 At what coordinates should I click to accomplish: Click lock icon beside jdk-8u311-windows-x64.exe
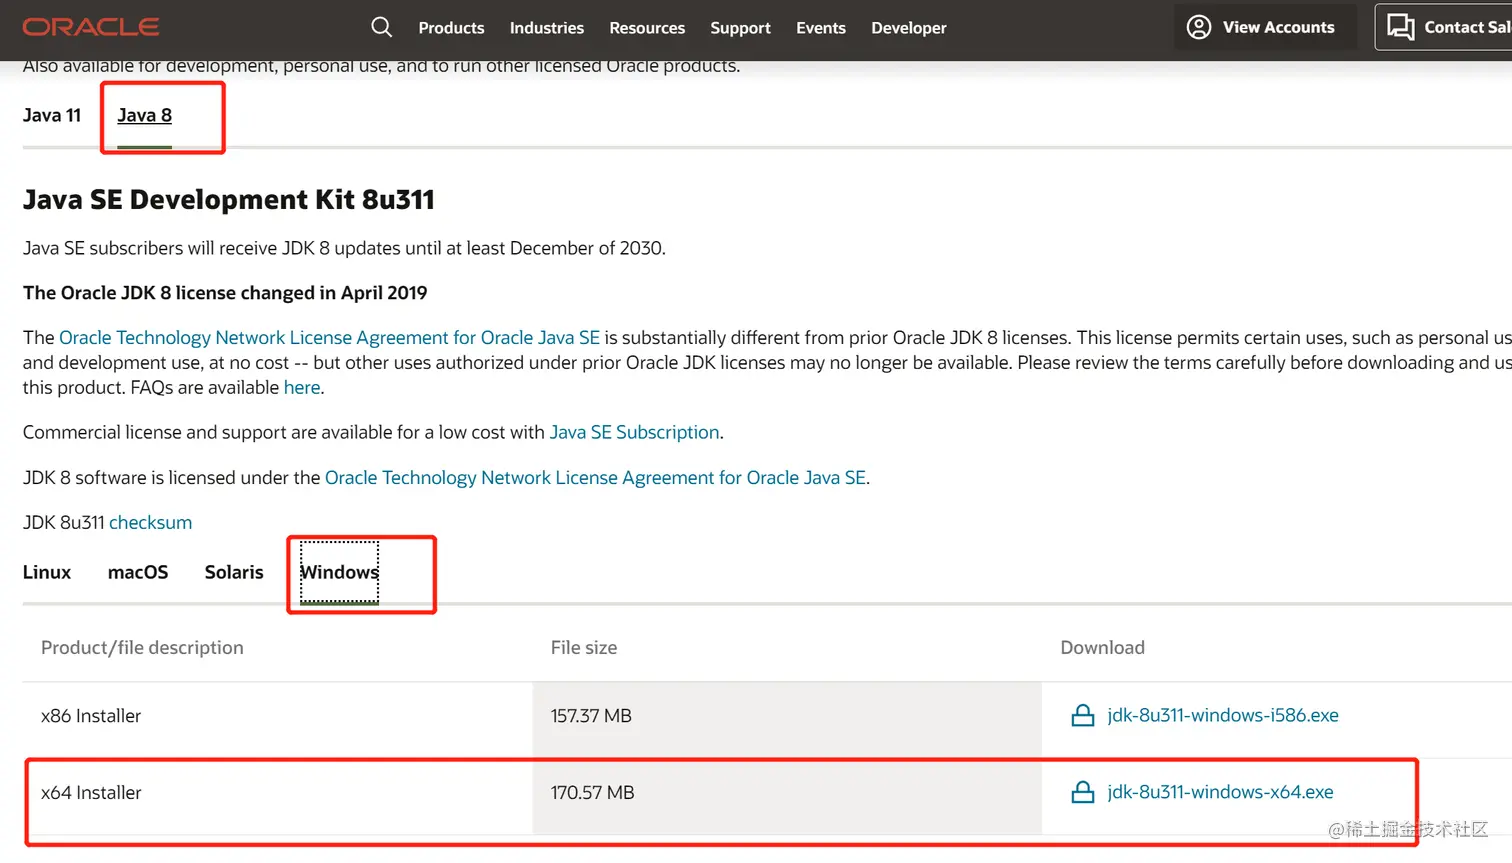pyautogui.click(x=1083, y=793)
